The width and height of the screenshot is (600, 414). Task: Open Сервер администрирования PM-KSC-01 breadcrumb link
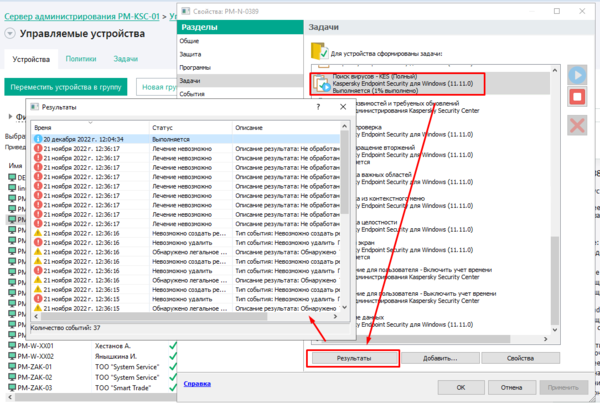(x=82, y=16)
